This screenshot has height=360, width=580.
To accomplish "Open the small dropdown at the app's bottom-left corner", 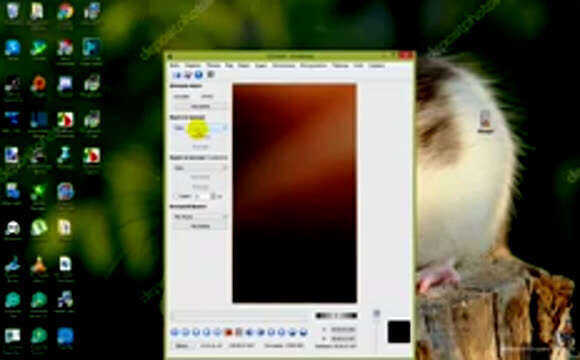I will pos(184,346).
